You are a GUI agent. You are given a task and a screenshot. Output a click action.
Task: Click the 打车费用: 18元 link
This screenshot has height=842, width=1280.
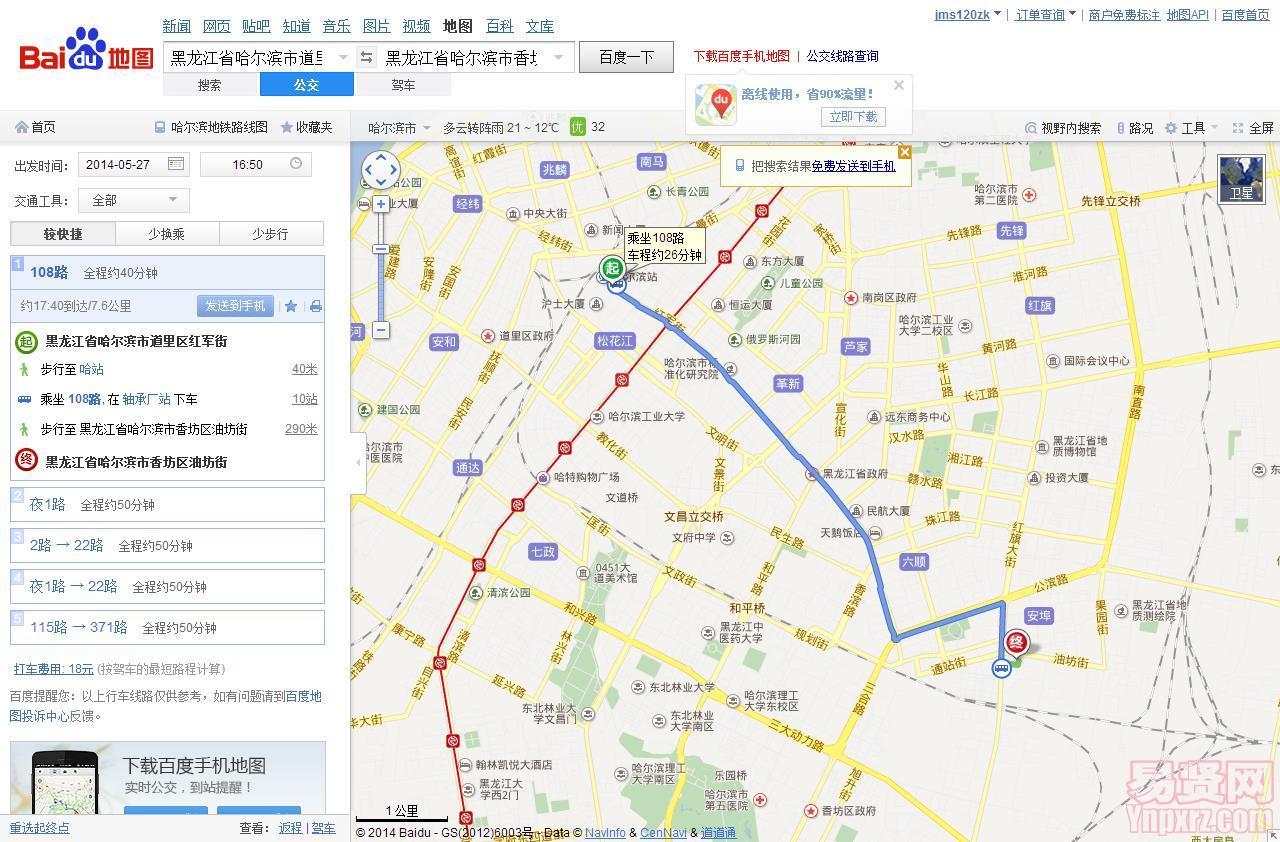coord(53,669)
